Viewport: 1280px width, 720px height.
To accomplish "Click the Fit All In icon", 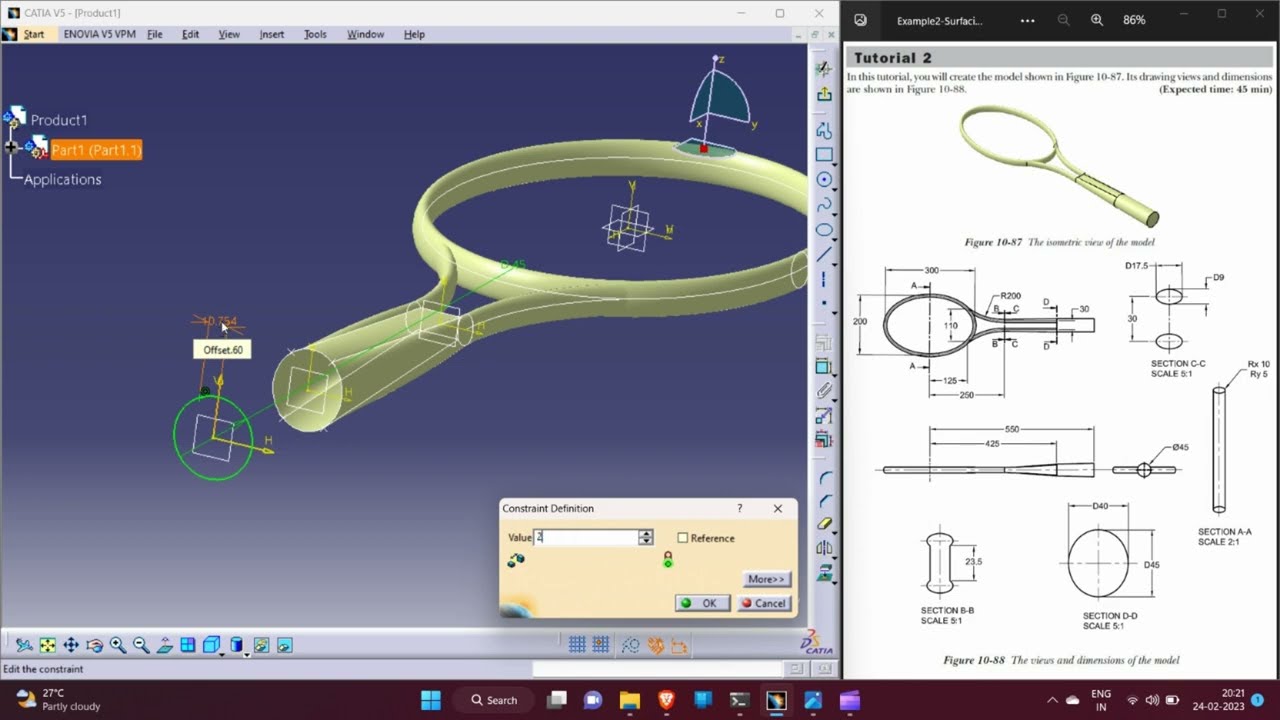I will coord(47,646).
